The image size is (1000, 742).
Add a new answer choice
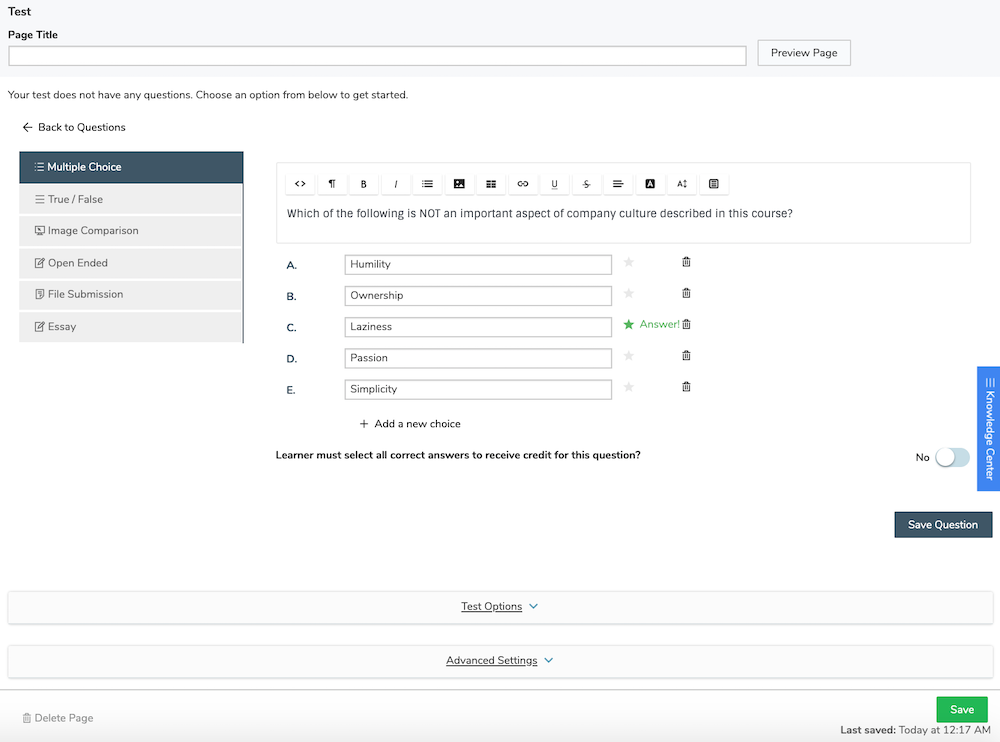[x=409, y=423]
